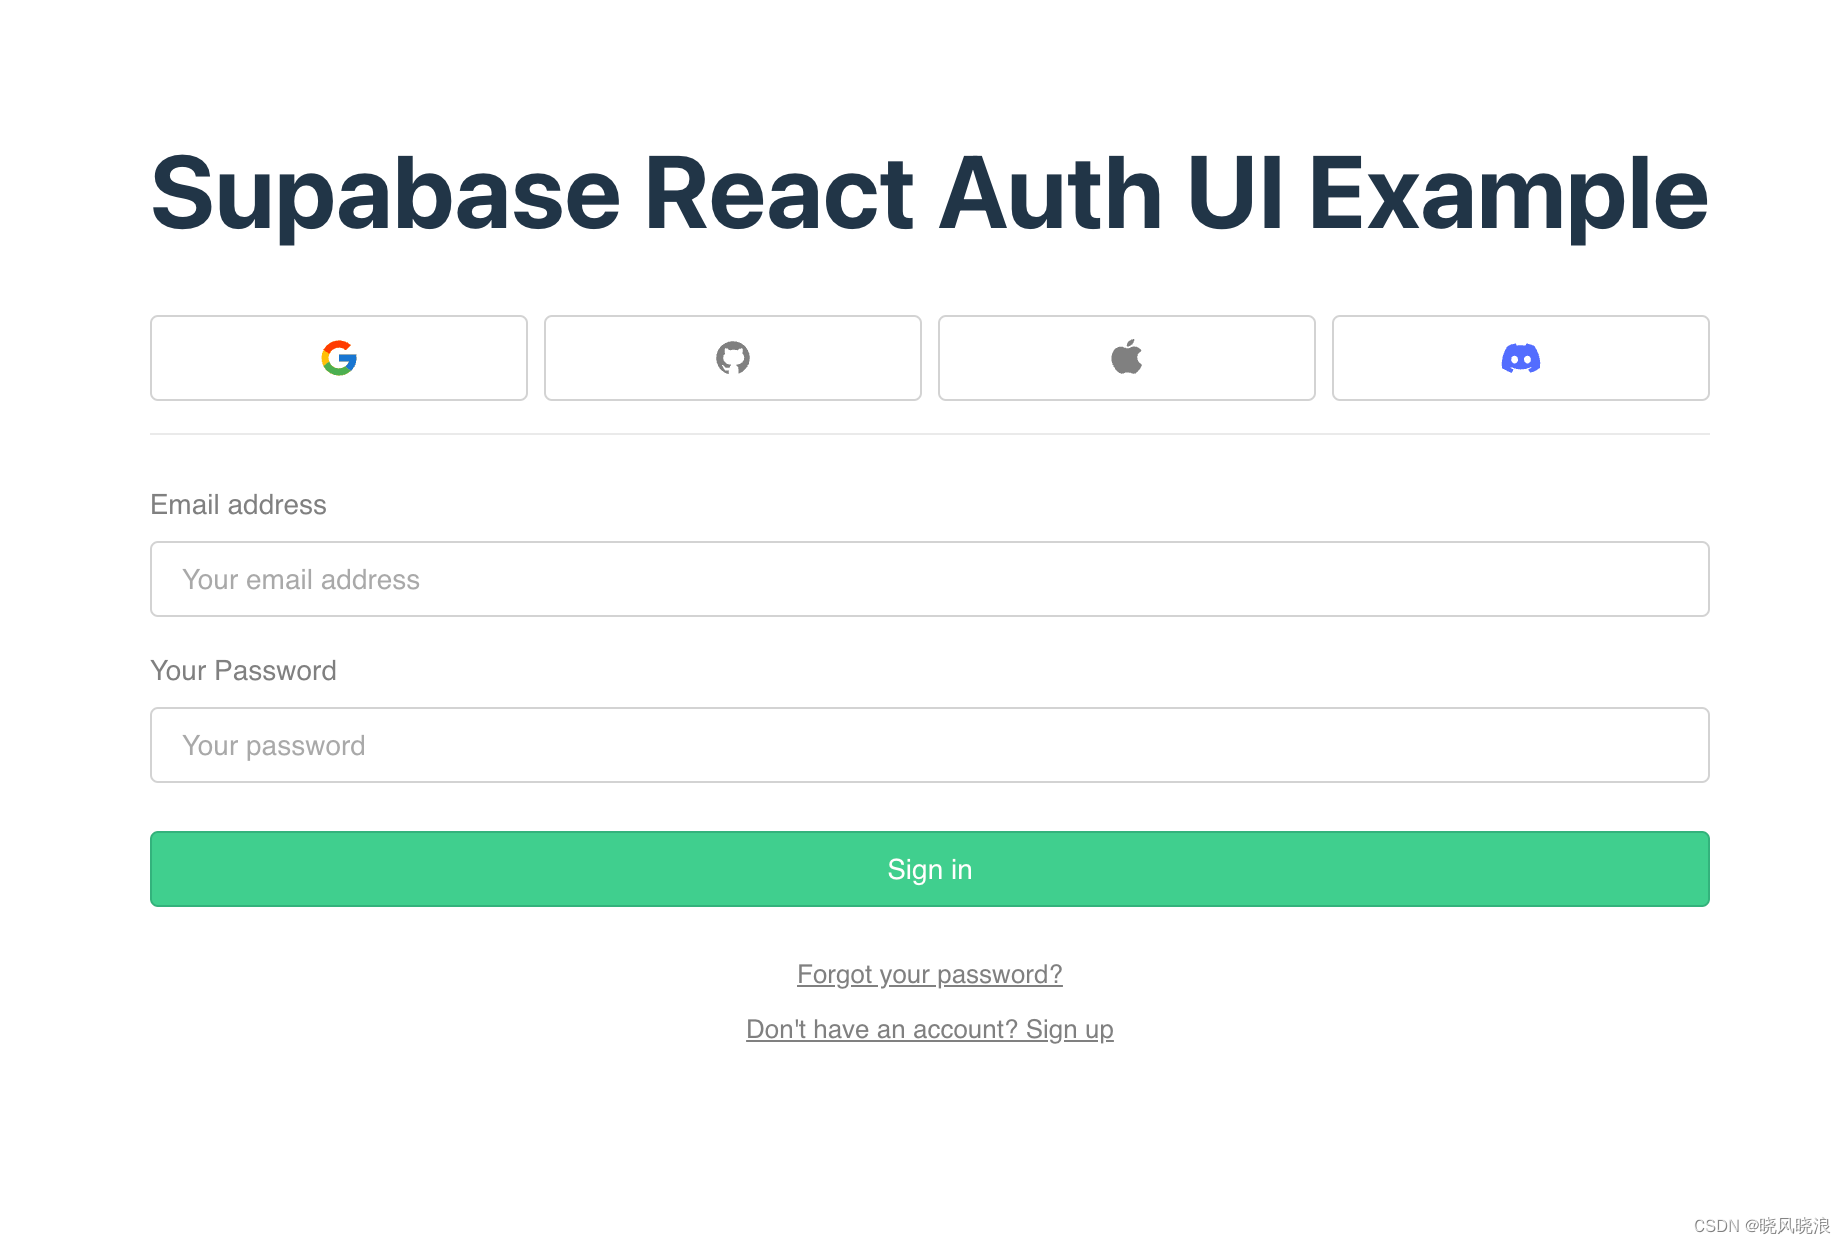Viewport: 1846px width, 1244px height.
Task: Sign in with the Google icon button
Action: 339,358
